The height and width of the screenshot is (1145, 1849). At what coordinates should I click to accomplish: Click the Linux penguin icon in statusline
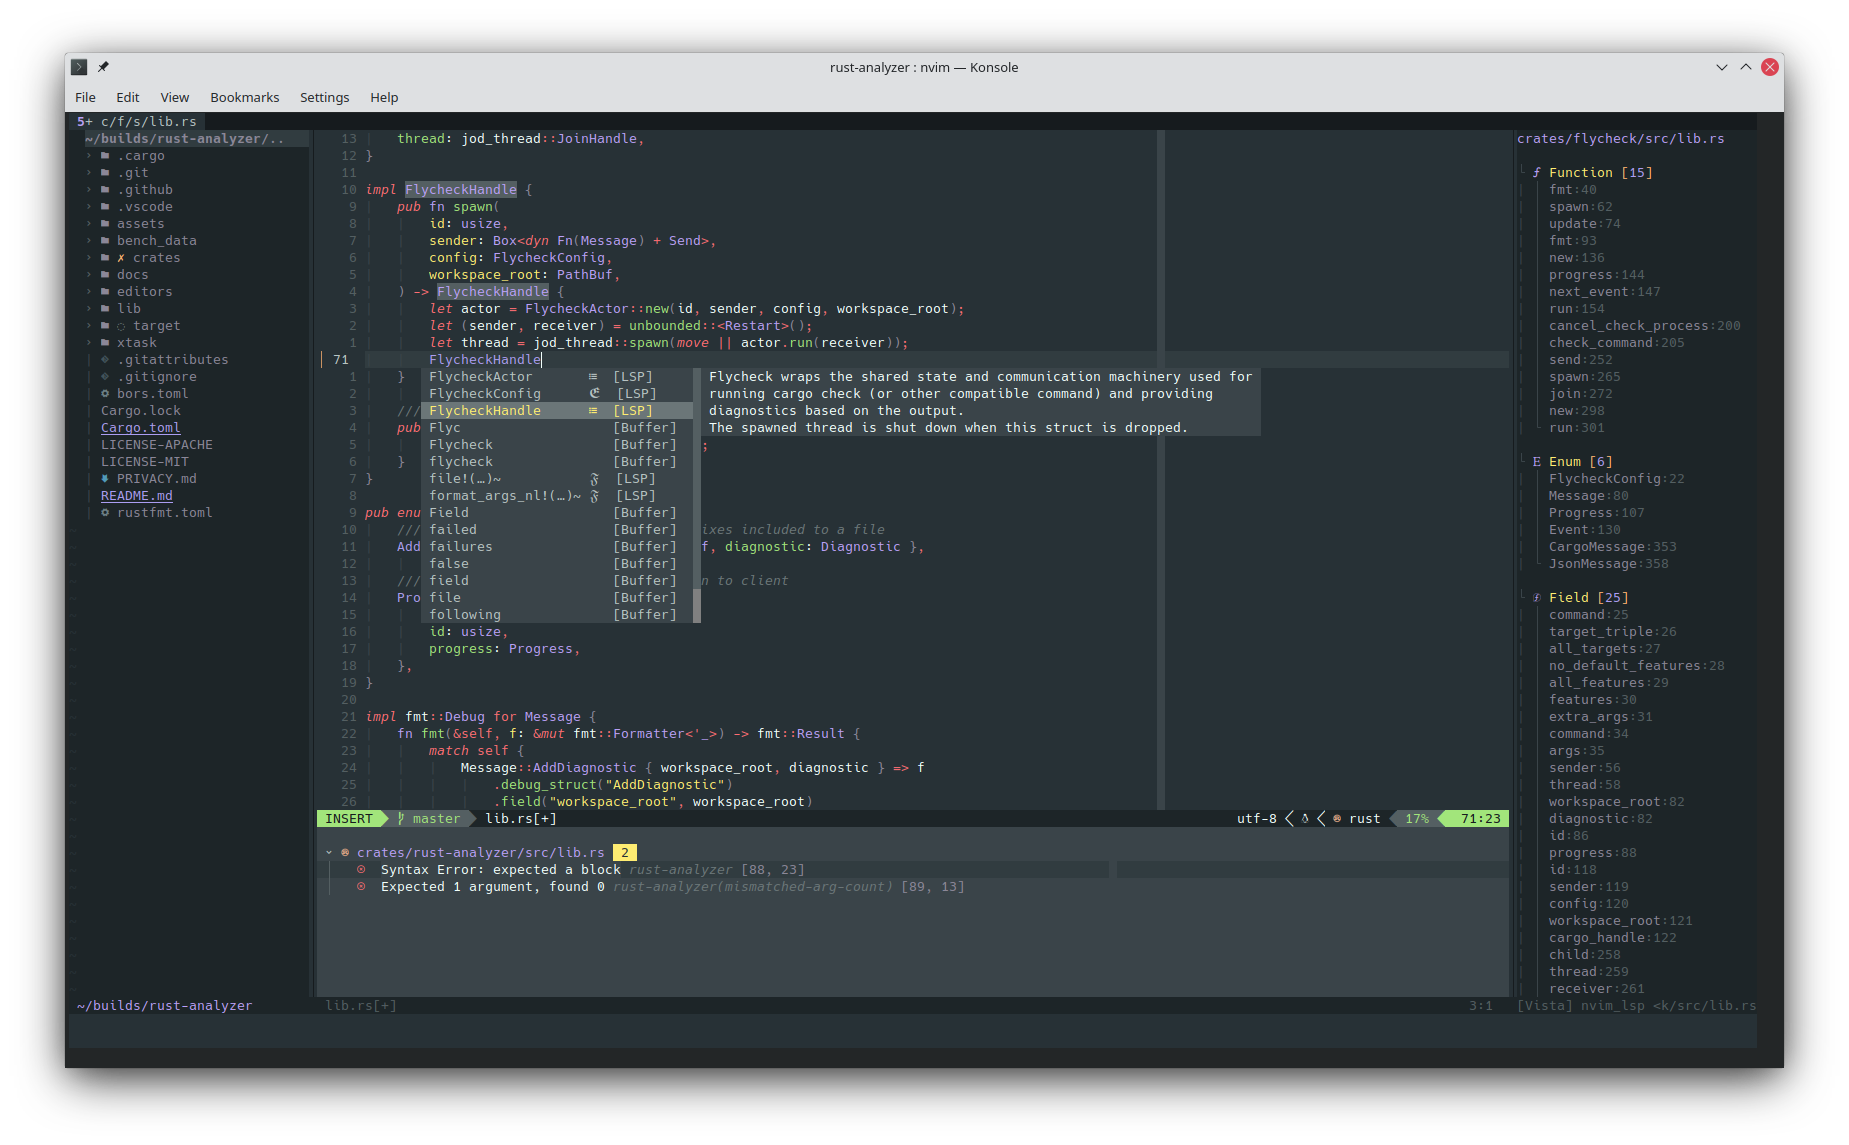[1305, 819]
